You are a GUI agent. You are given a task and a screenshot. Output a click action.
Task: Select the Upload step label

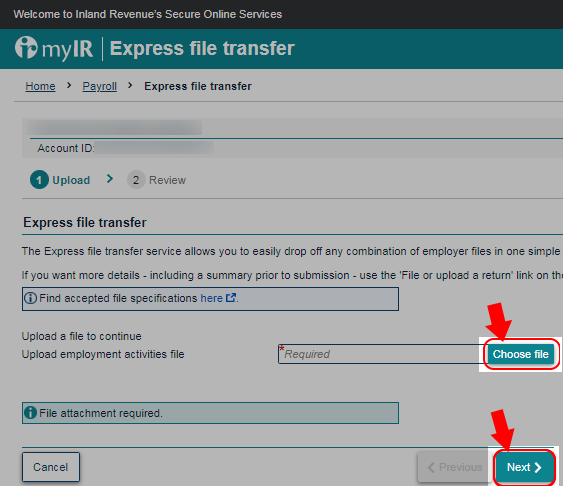[x=71, y=180]
